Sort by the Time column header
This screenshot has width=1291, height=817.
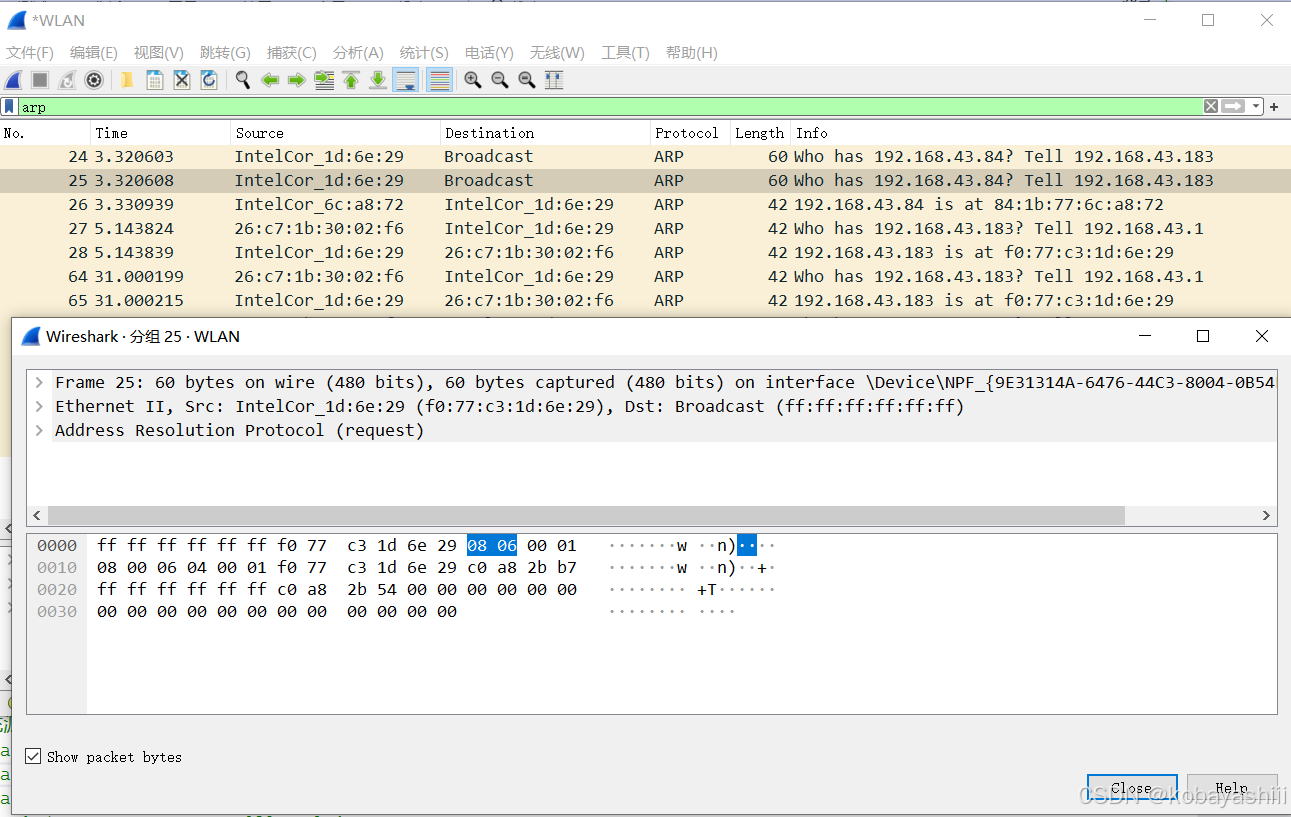point(161,133)
